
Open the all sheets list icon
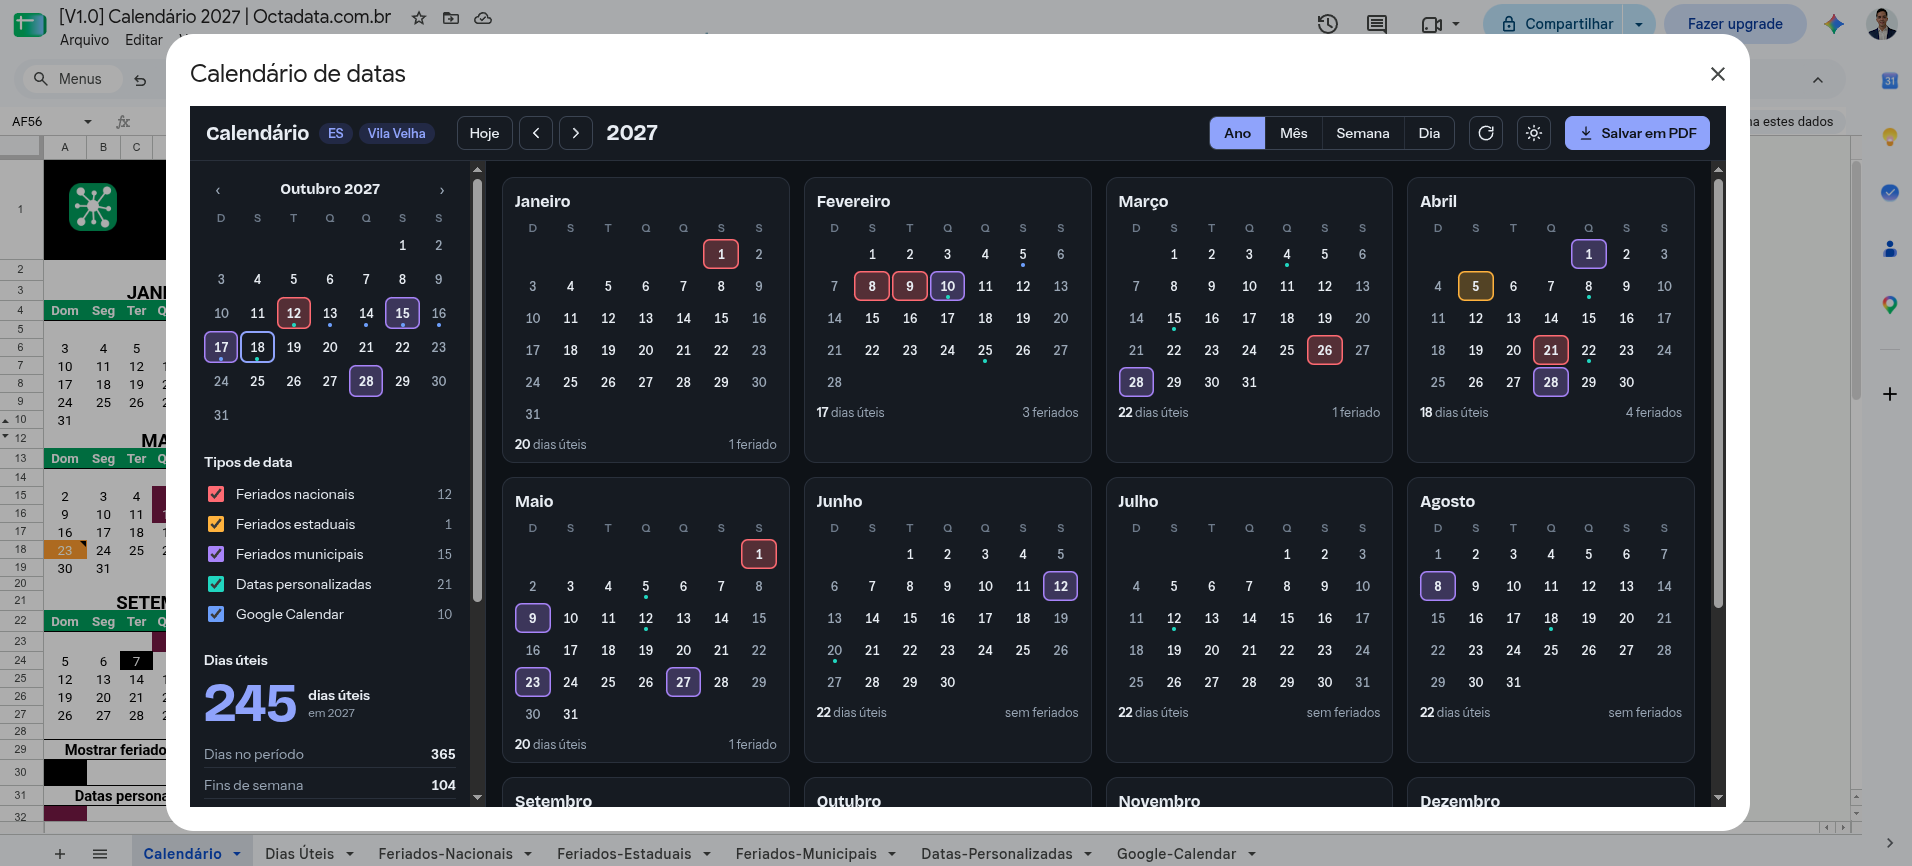click(x=100, y=854)
